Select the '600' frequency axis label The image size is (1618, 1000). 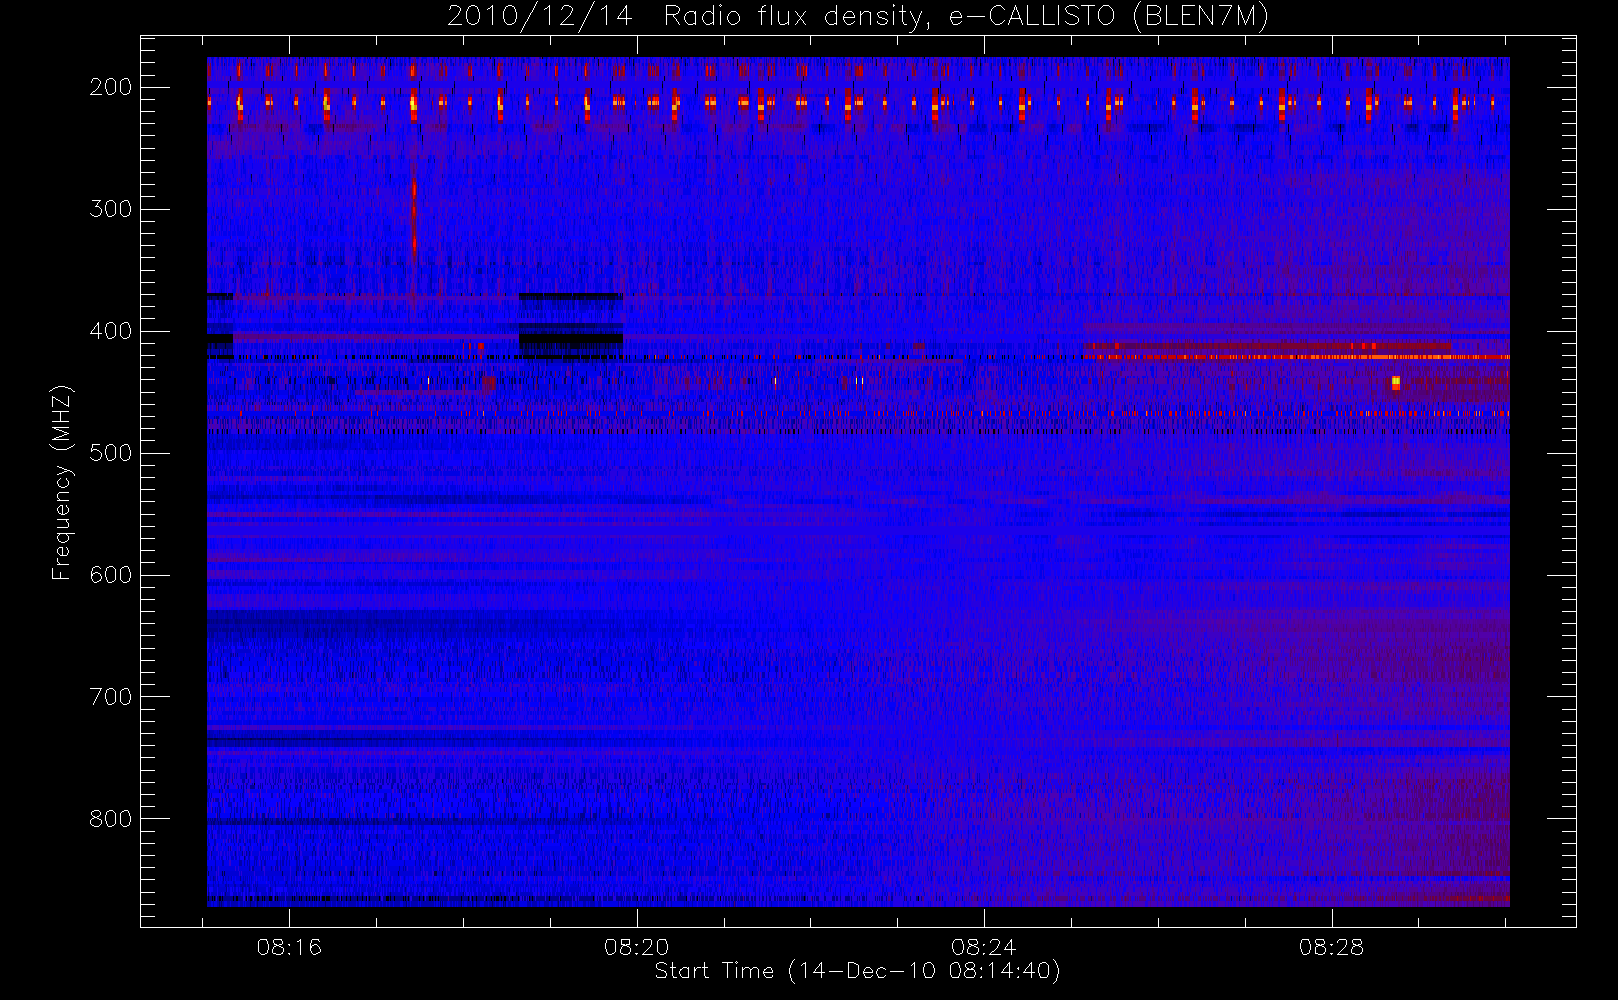[110, 575]
